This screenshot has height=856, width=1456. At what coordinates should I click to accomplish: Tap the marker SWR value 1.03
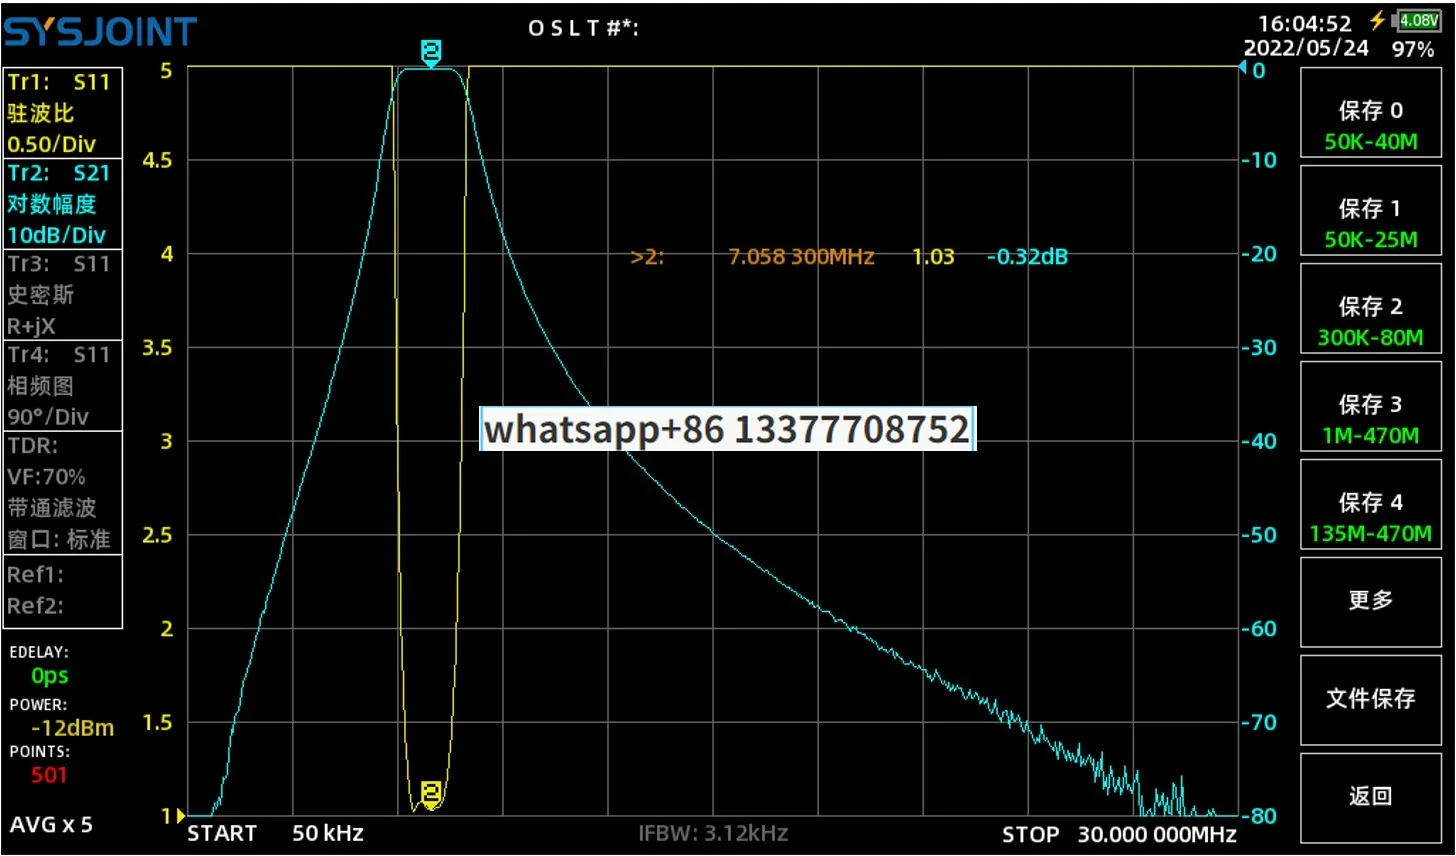(x=933, y=257)
